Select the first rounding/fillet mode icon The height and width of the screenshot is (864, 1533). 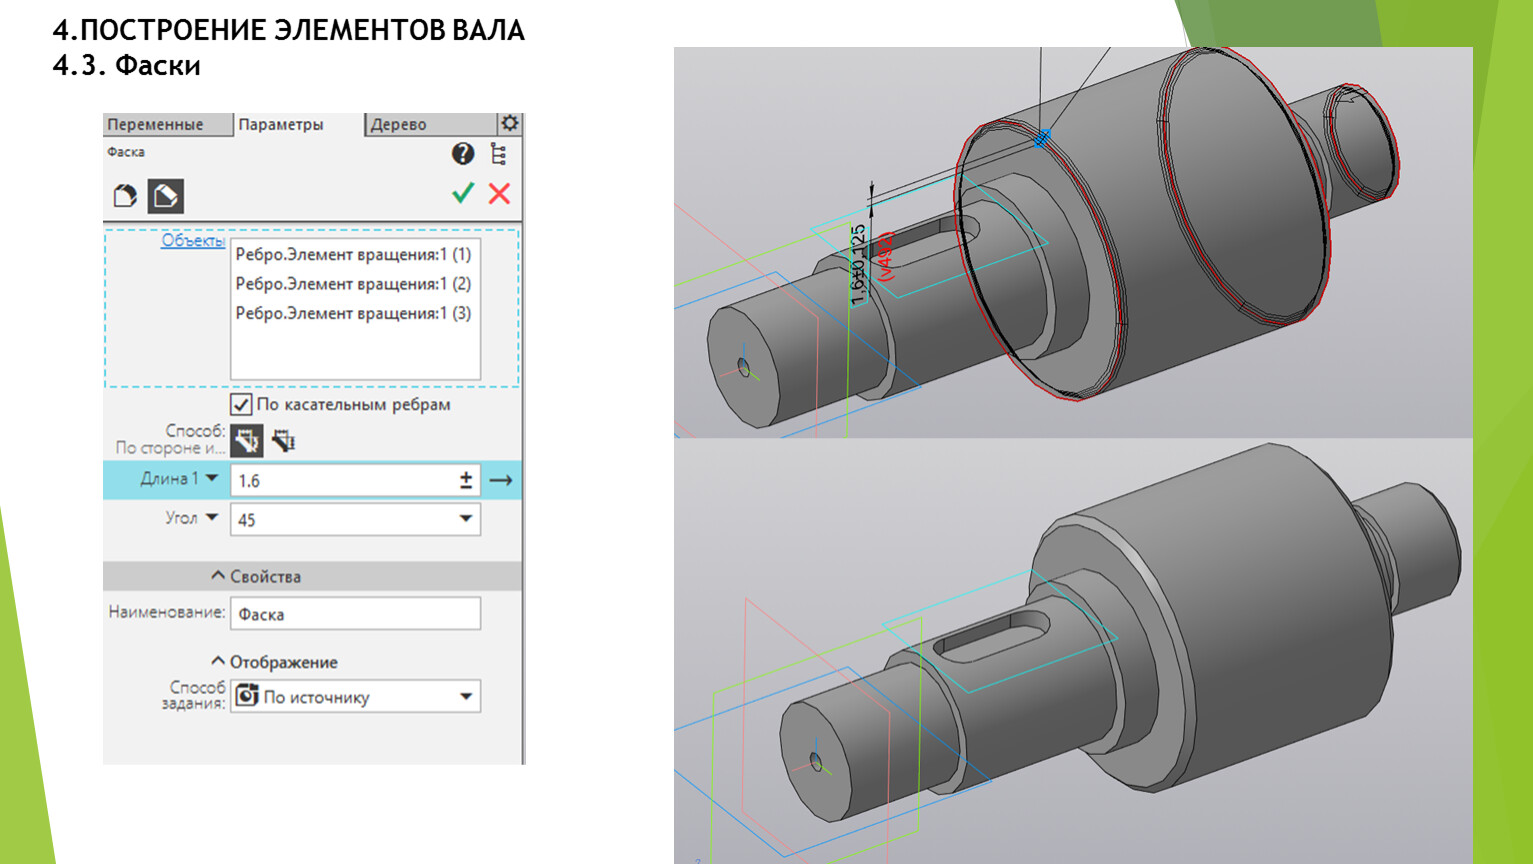[125, 196]
